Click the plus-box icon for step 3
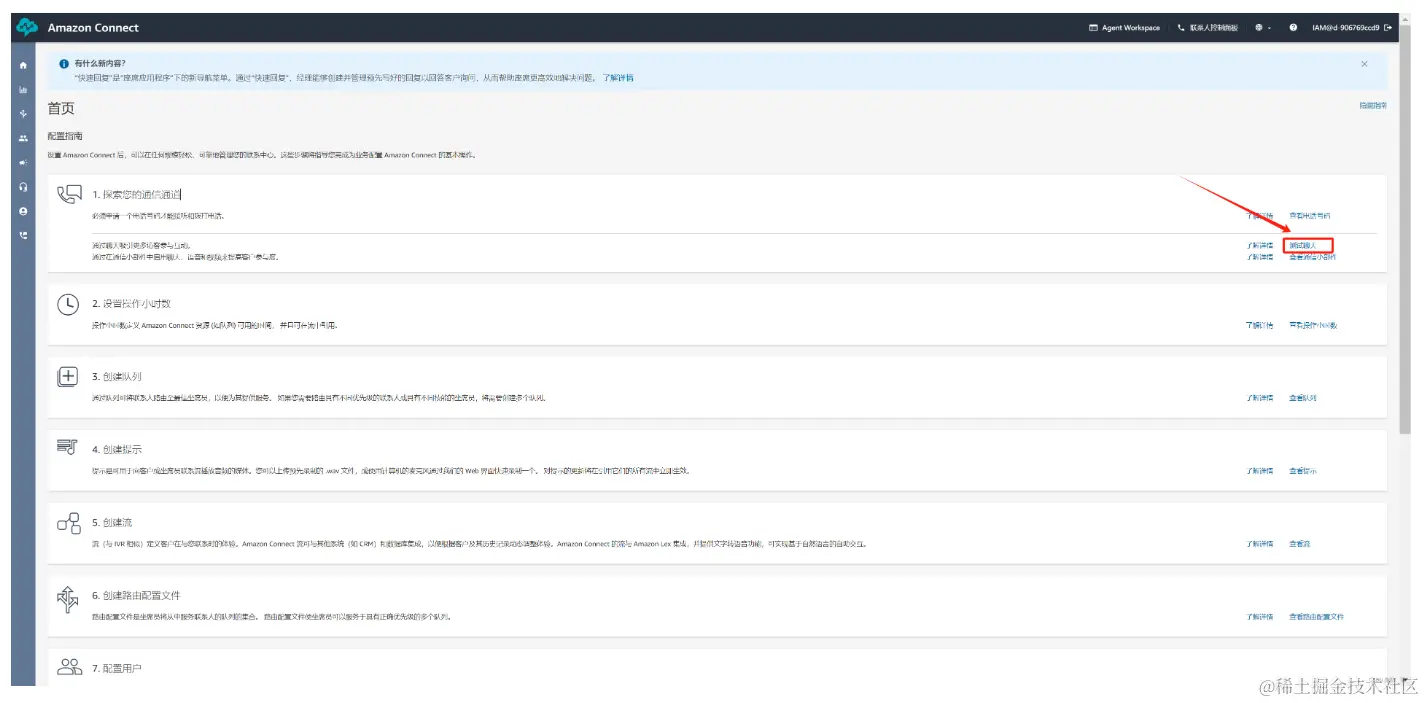The height and width of the screenshot is (703, 1425). tap(68, 377)
